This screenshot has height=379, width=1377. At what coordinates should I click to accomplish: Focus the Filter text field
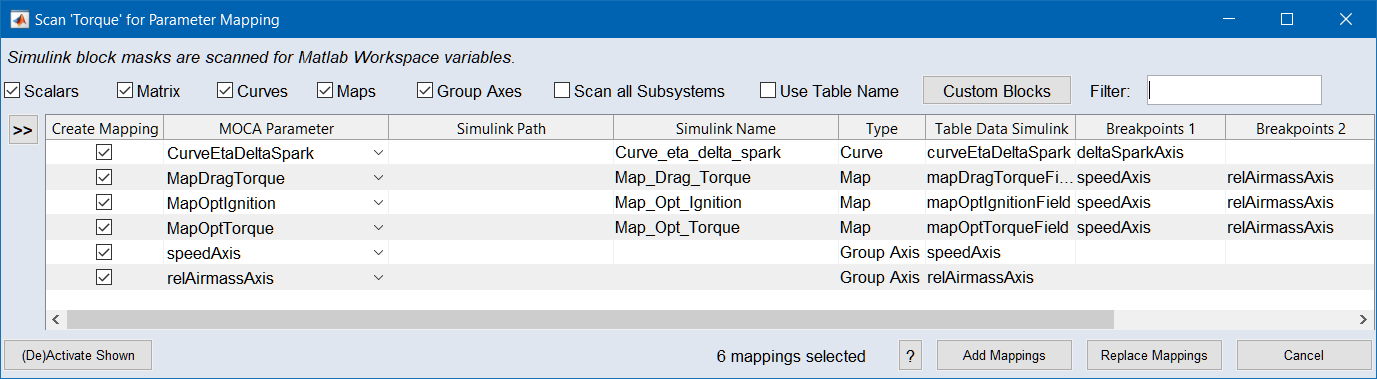click(x=1234, y=90)
